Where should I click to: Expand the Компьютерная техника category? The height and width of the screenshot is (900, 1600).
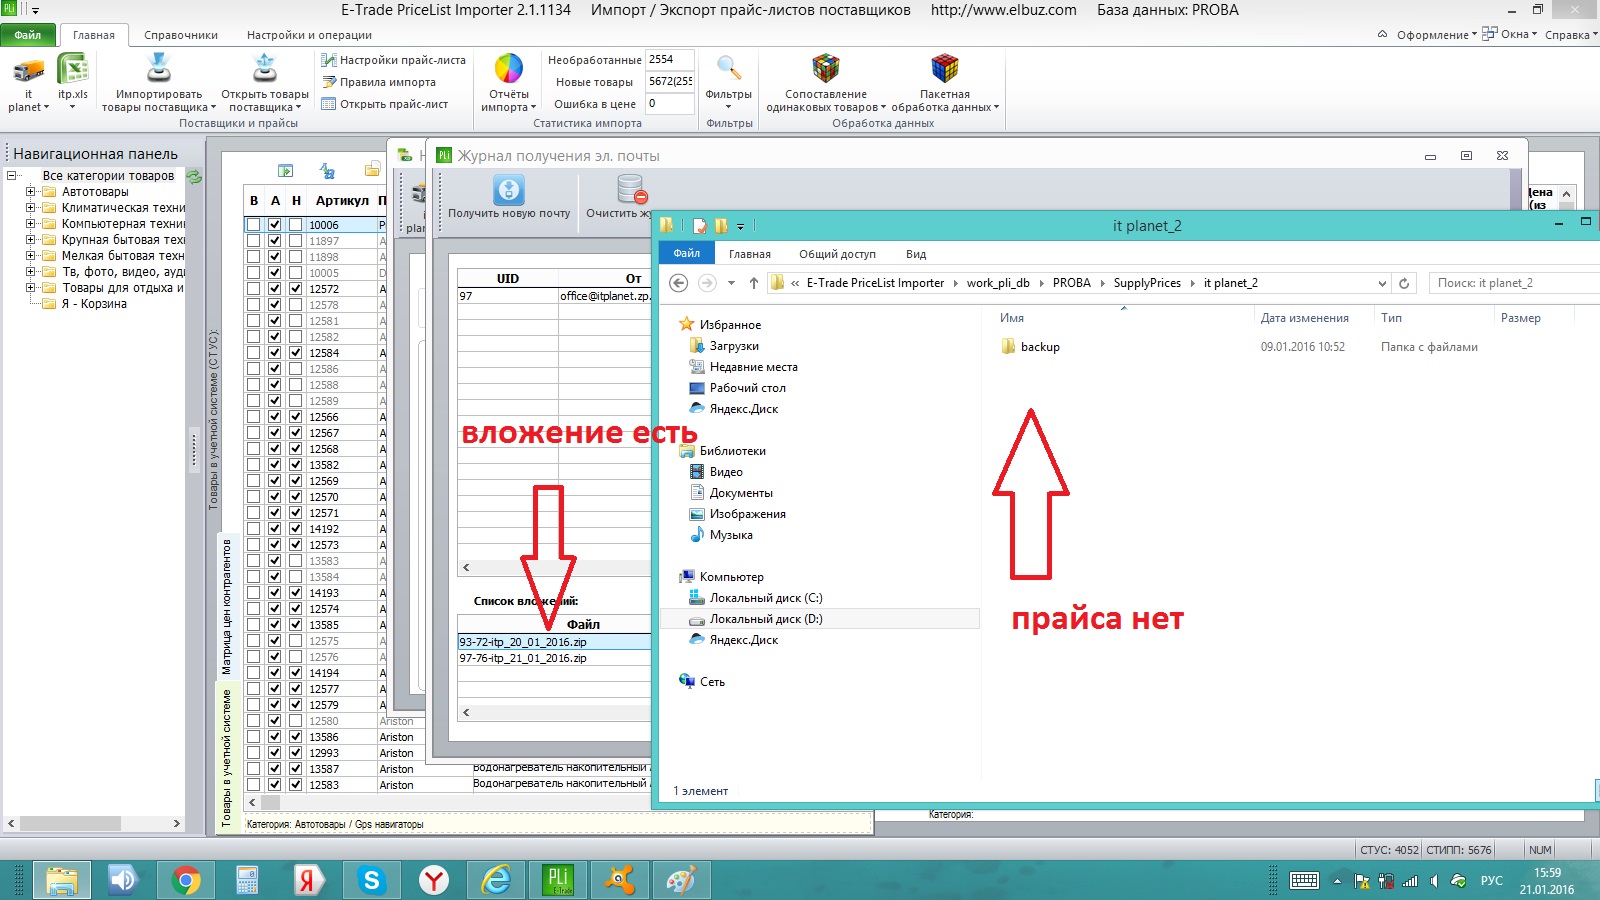(30, 224)
